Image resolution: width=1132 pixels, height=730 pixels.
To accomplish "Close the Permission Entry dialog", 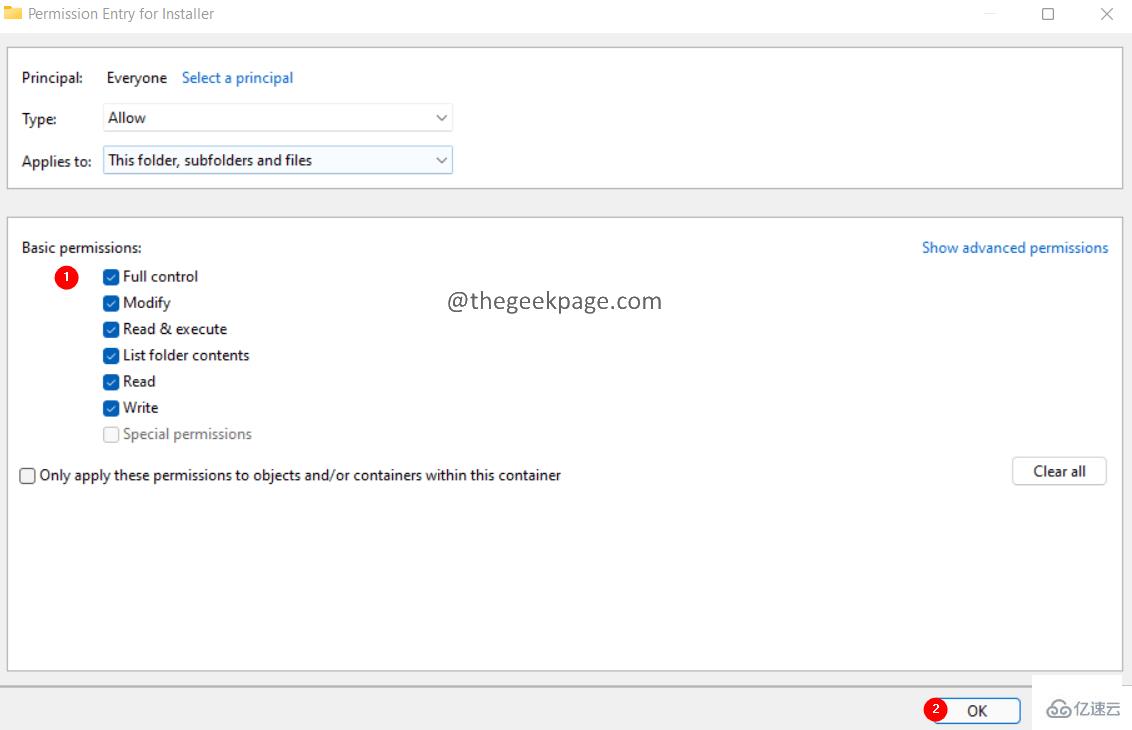I will (1106, 14).
